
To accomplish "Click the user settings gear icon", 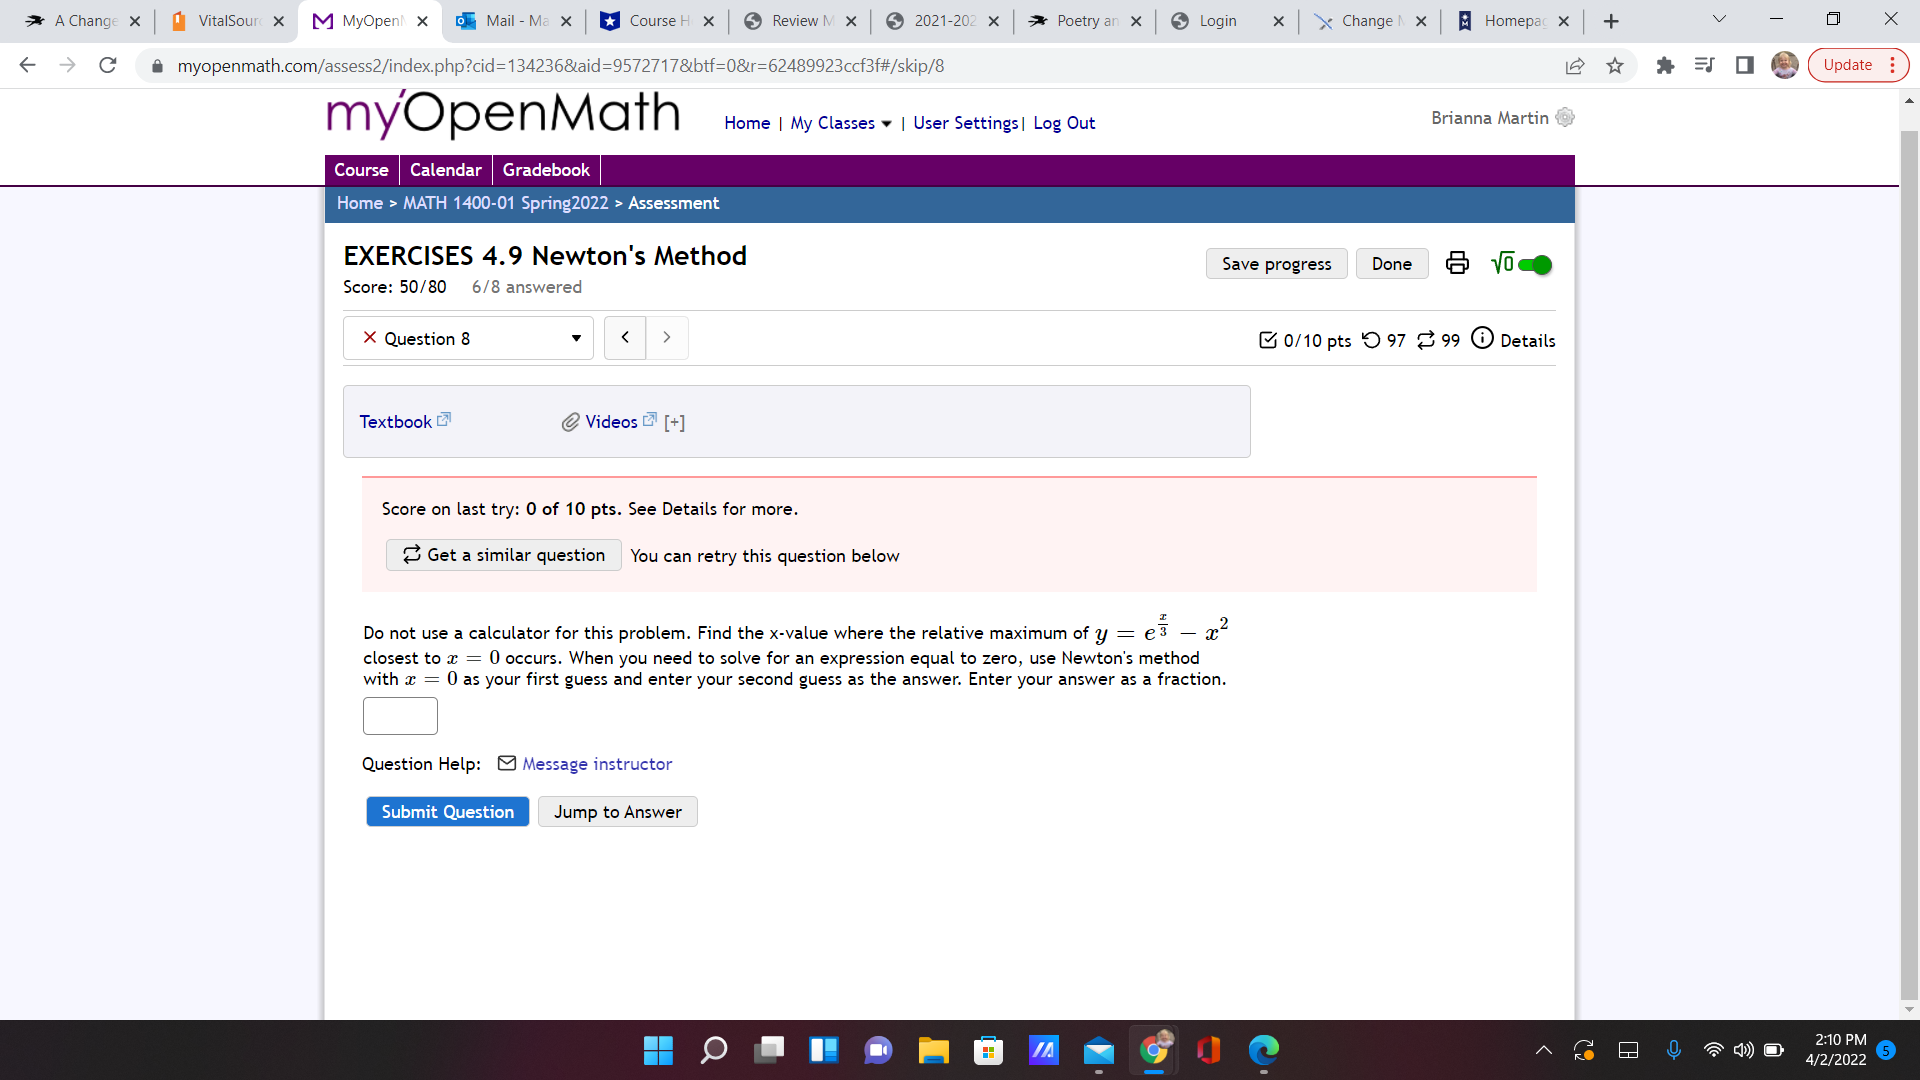I will pyautogui.click(x=1565, y=118).
